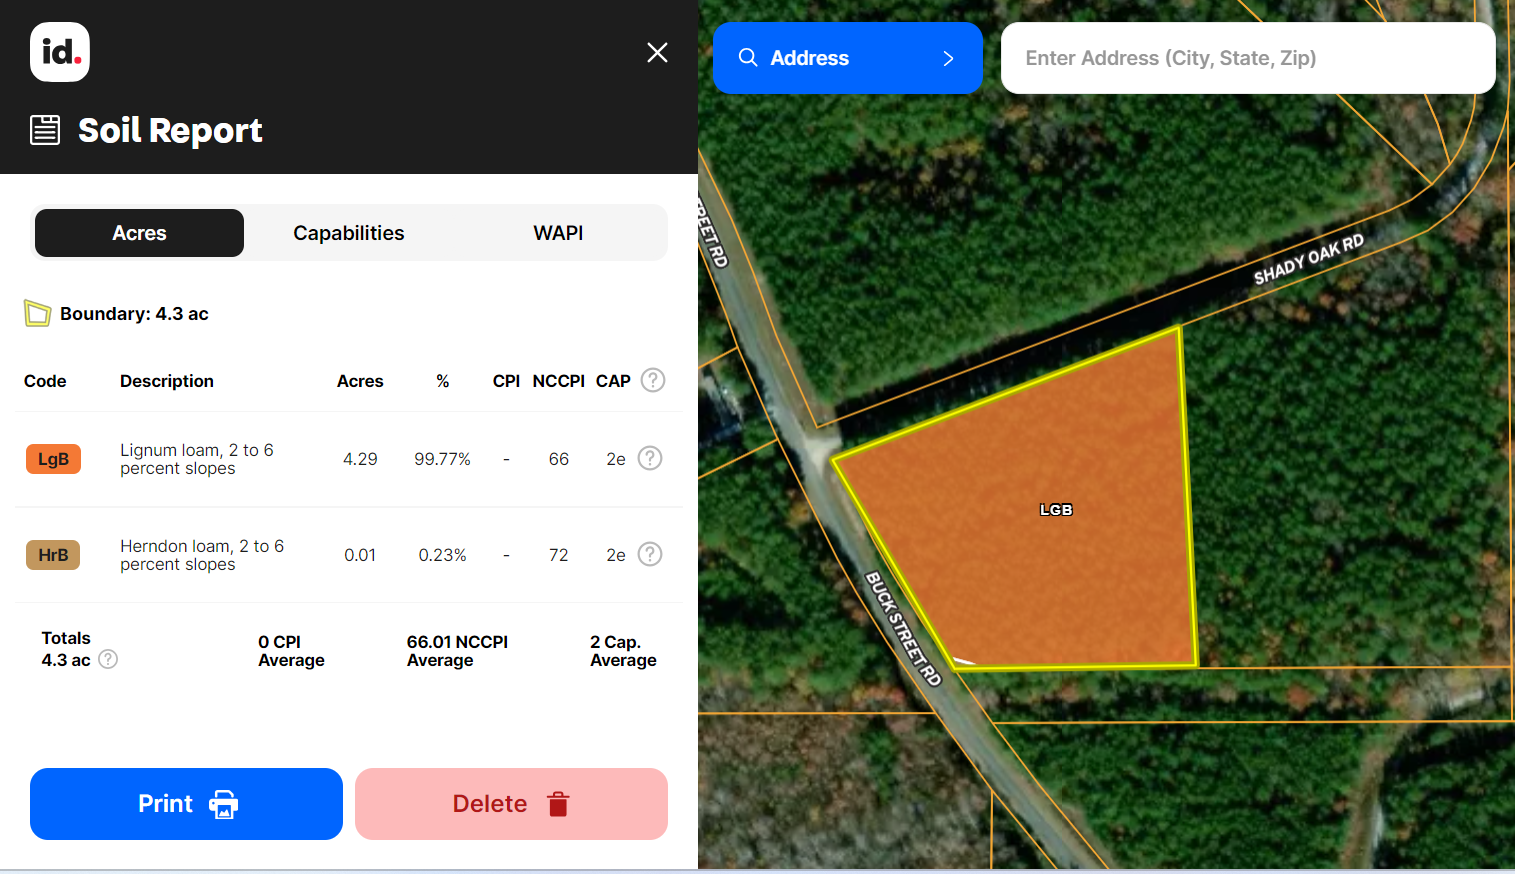The width and height of the screenshot is (1515, 874).
Task: Focus the Enter Address input field
Action: (1247, 58)
